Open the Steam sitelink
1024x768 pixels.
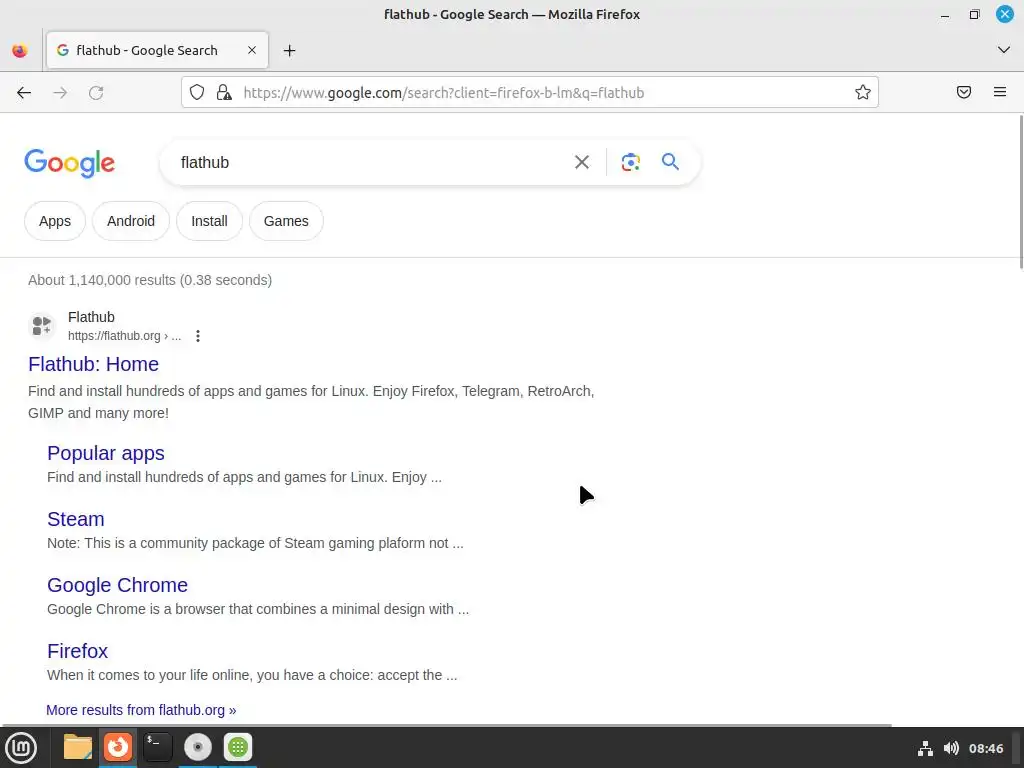tap(76, 519)
